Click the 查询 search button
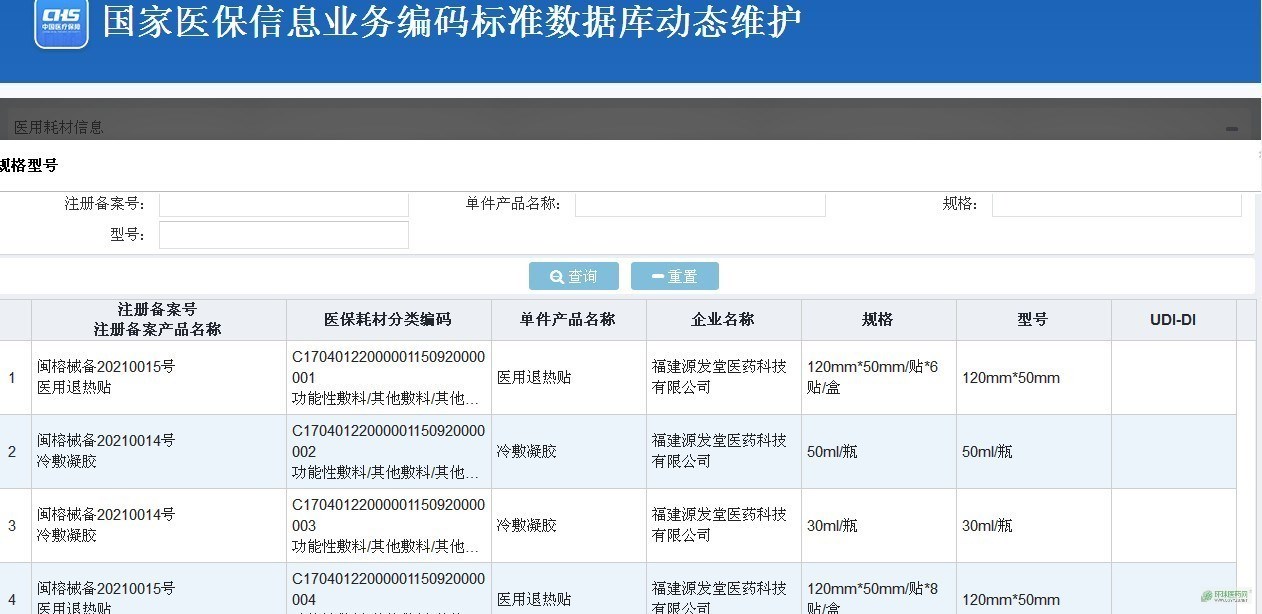Viewport: 1262px width, 614px height. coord(573,276)
